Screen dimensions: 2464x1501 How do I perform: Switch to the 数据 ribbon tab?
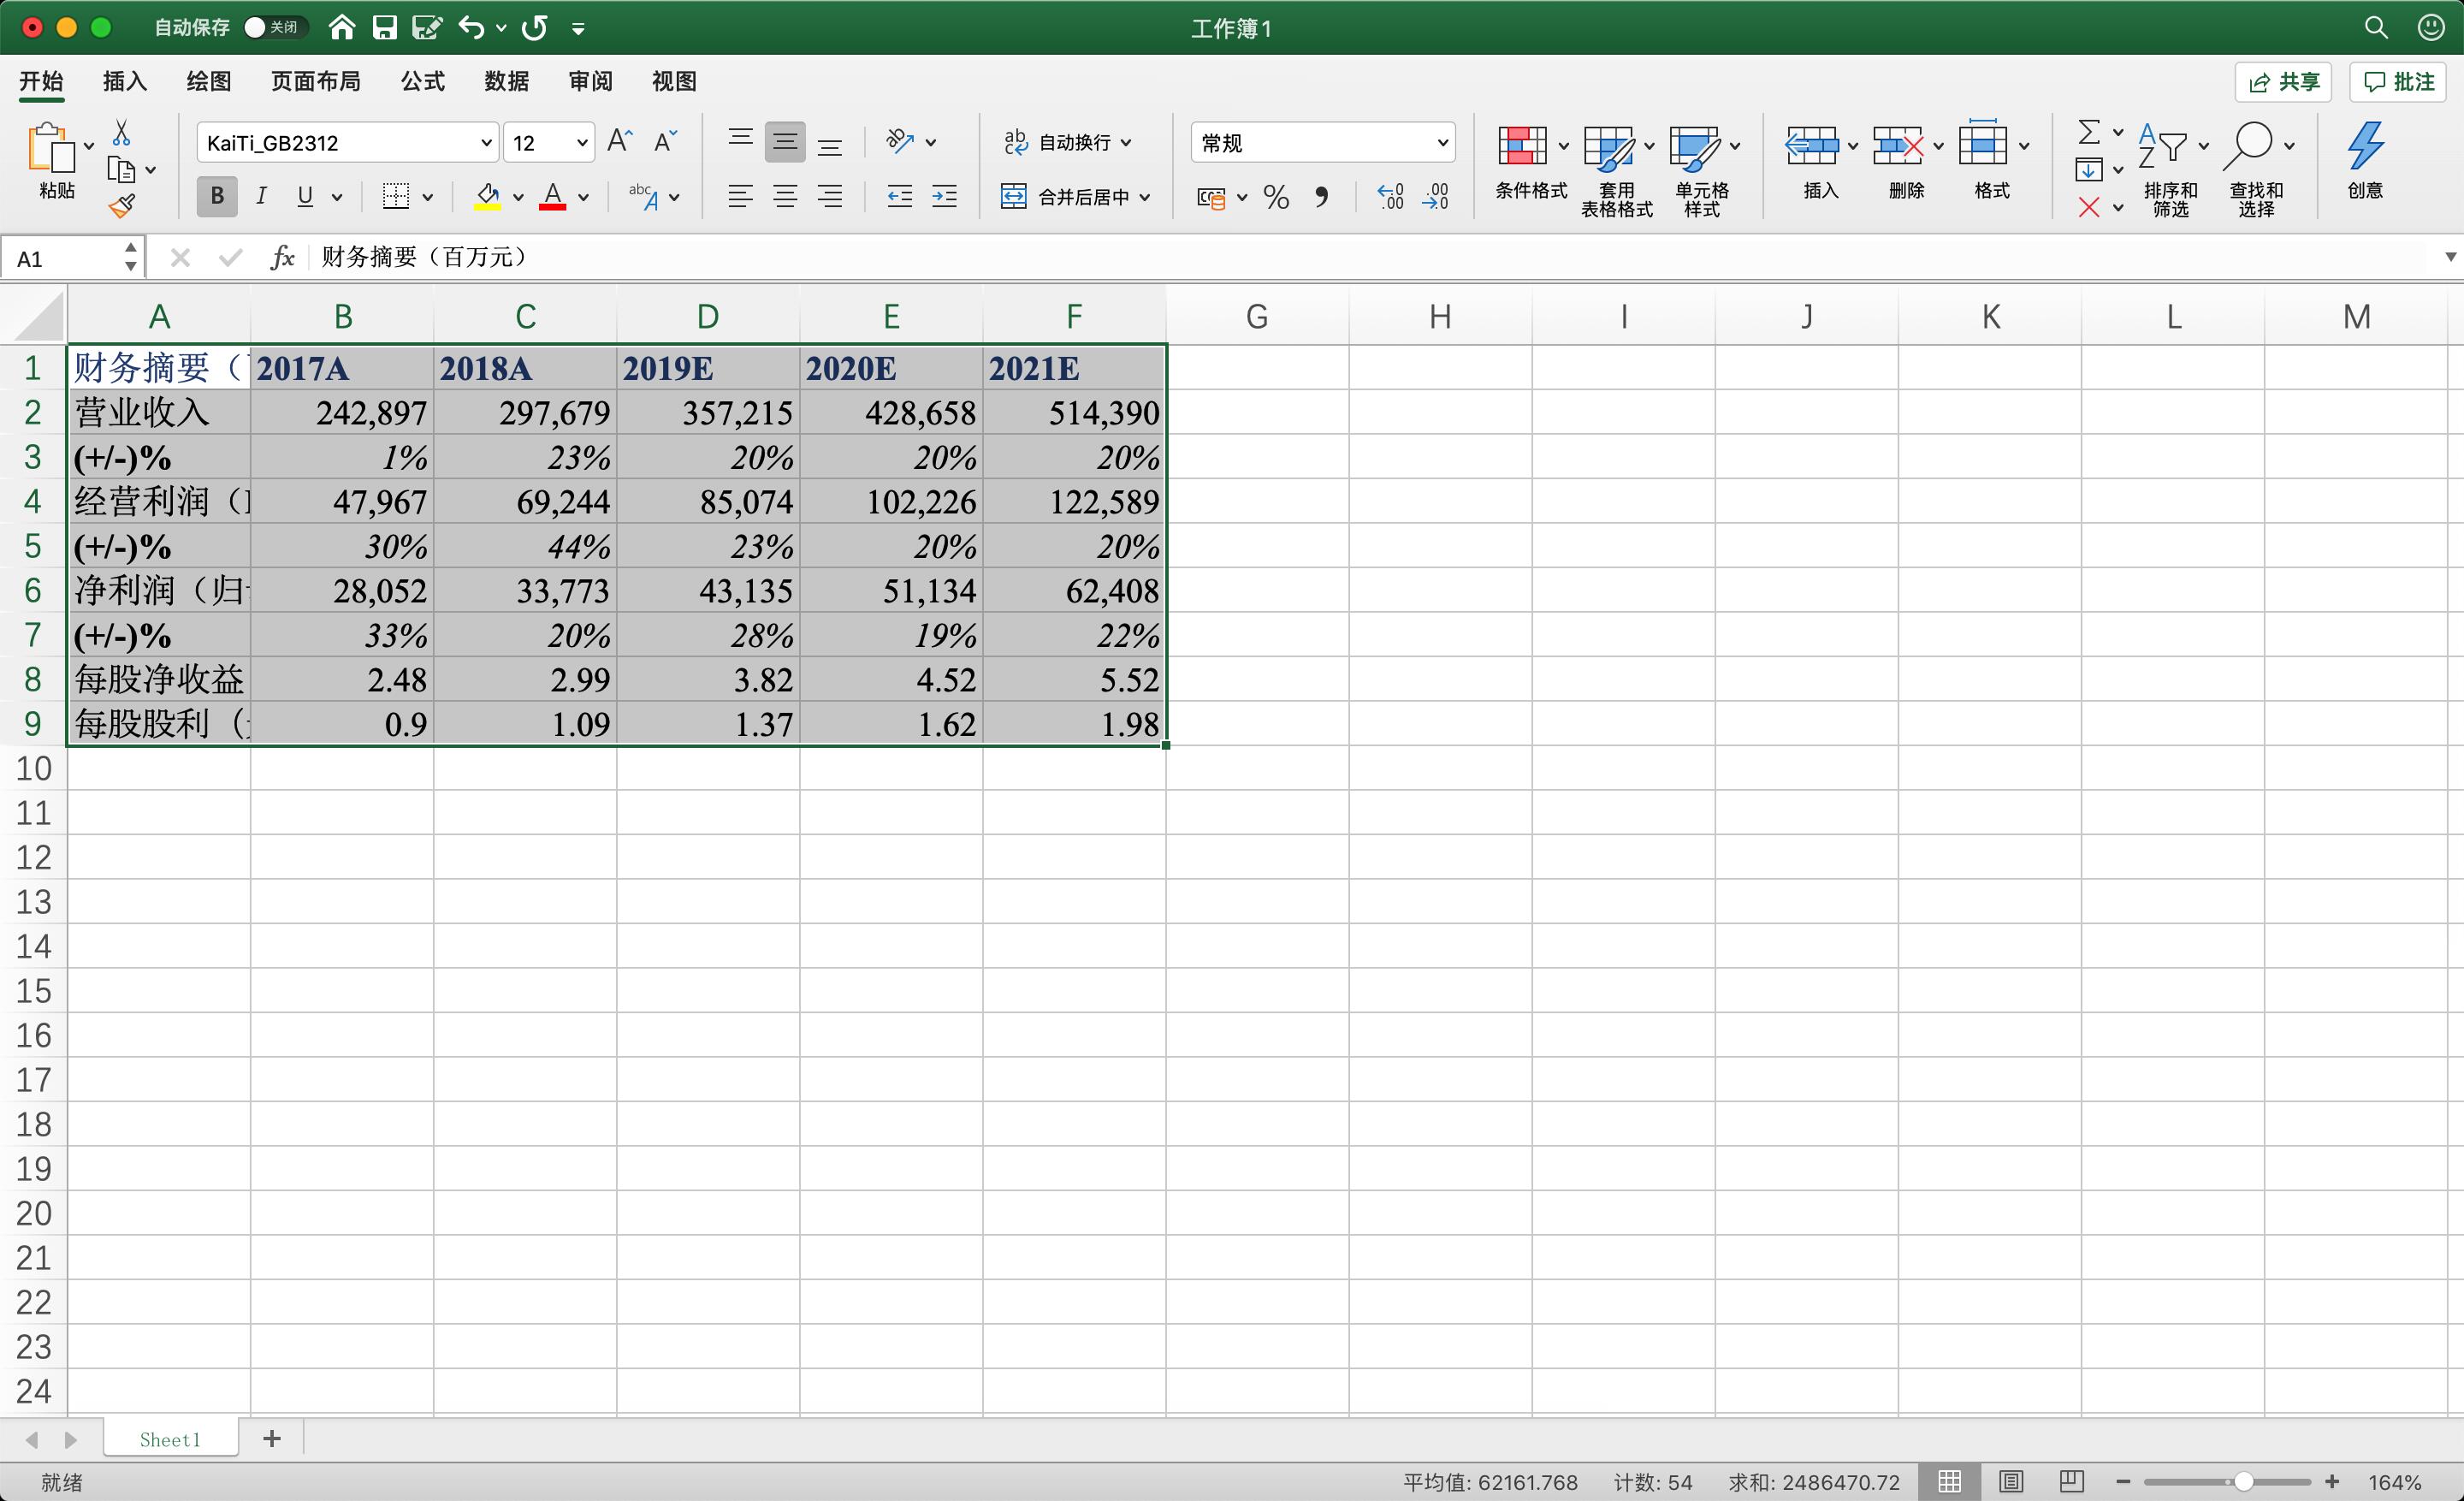coord(506,81)
